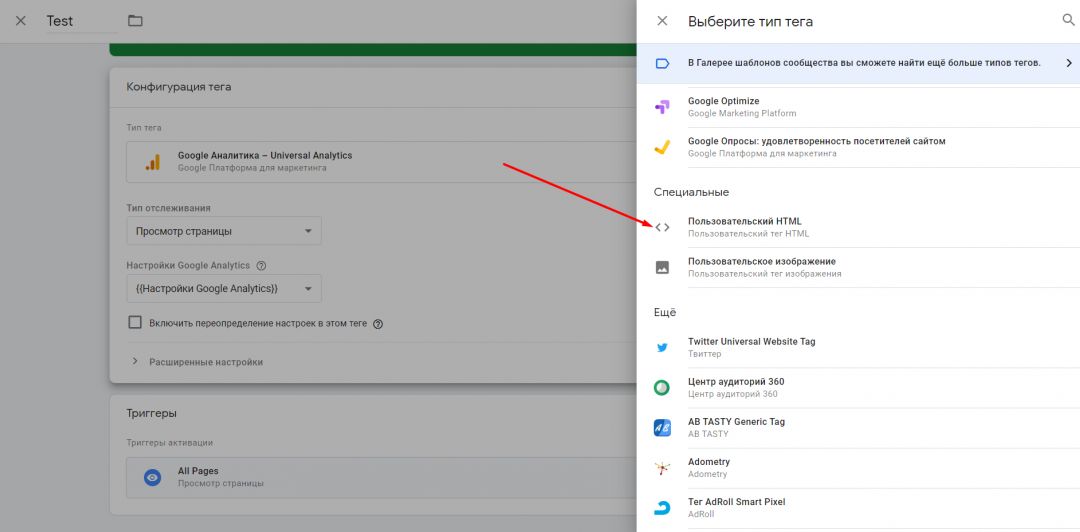Click the Тип тега label
Viewport: 1080px width, 532px height.
pyautogui.click(x=144, y=127)
